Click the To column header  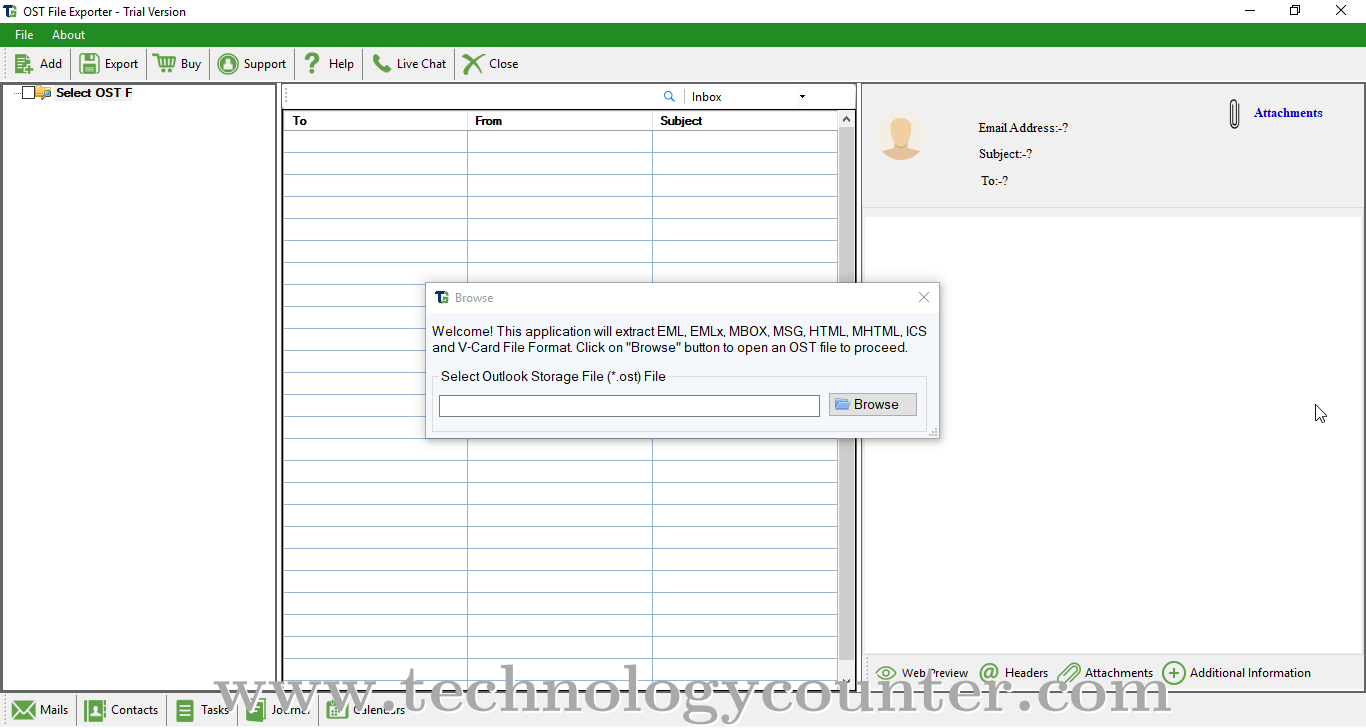pos(375,121)
